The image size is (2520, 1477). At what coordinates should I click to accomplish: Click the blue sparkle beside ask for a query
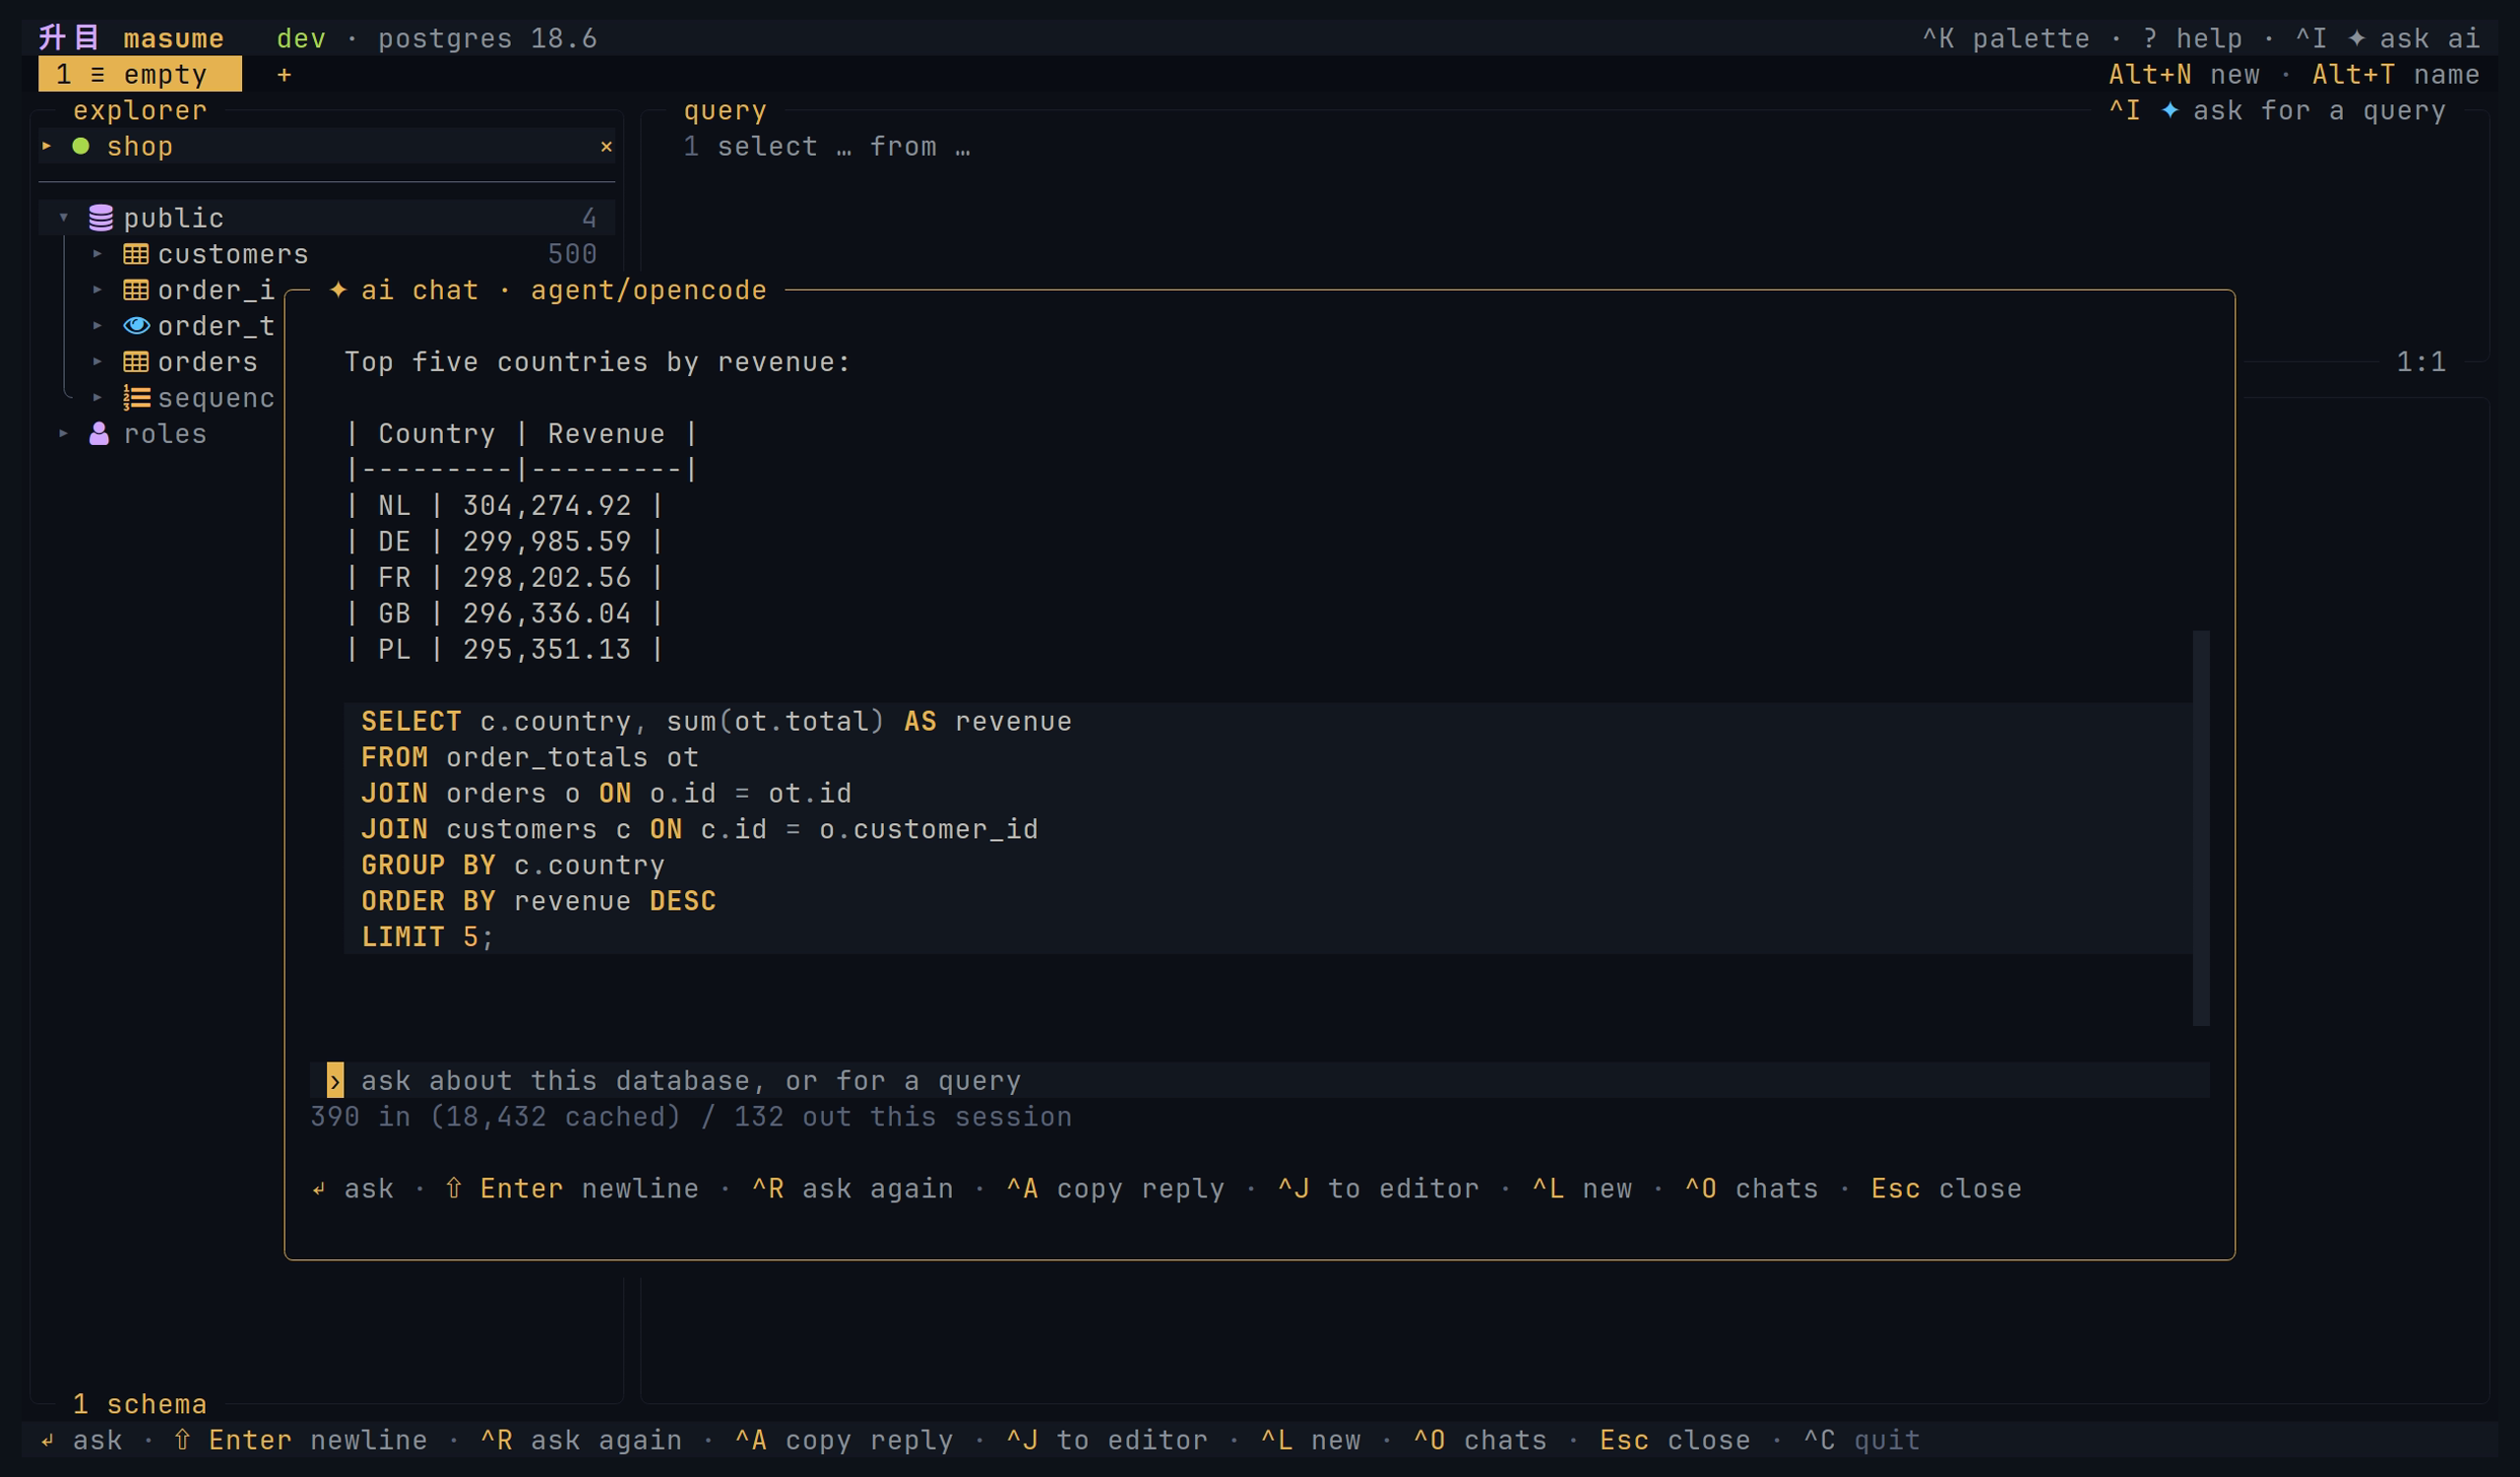click(2170, 110)
